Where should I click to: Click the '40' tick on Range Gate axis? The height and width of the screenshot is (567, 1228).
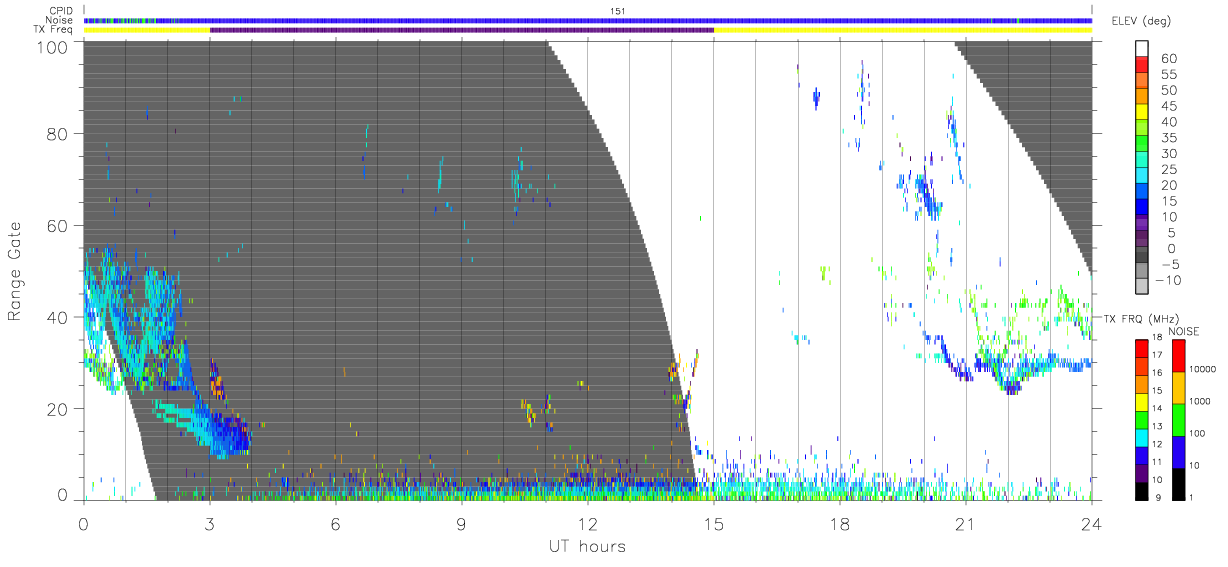click(57, 317)
